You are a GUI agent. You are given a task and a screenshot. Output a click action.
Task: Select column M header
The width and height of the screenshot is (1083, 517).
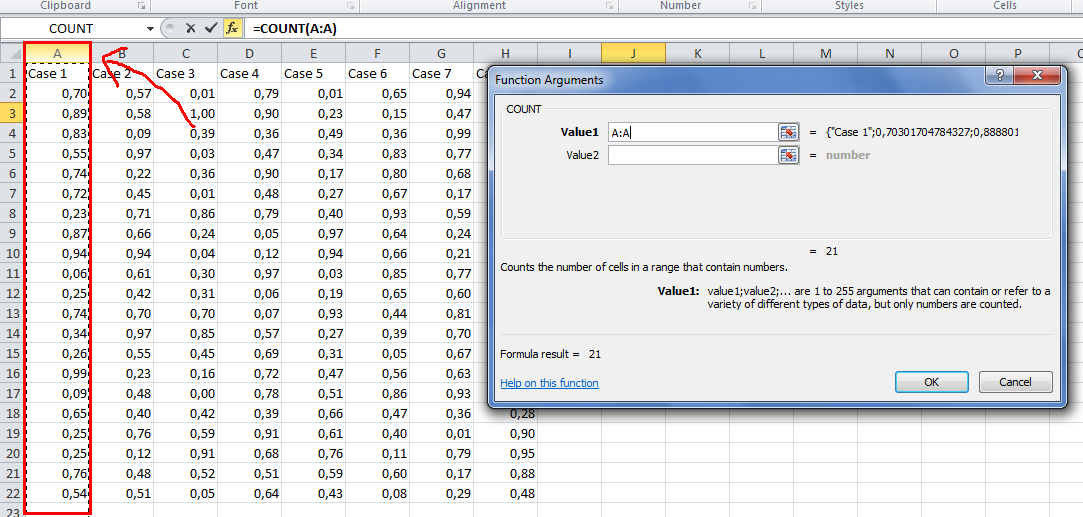(825, 53)
